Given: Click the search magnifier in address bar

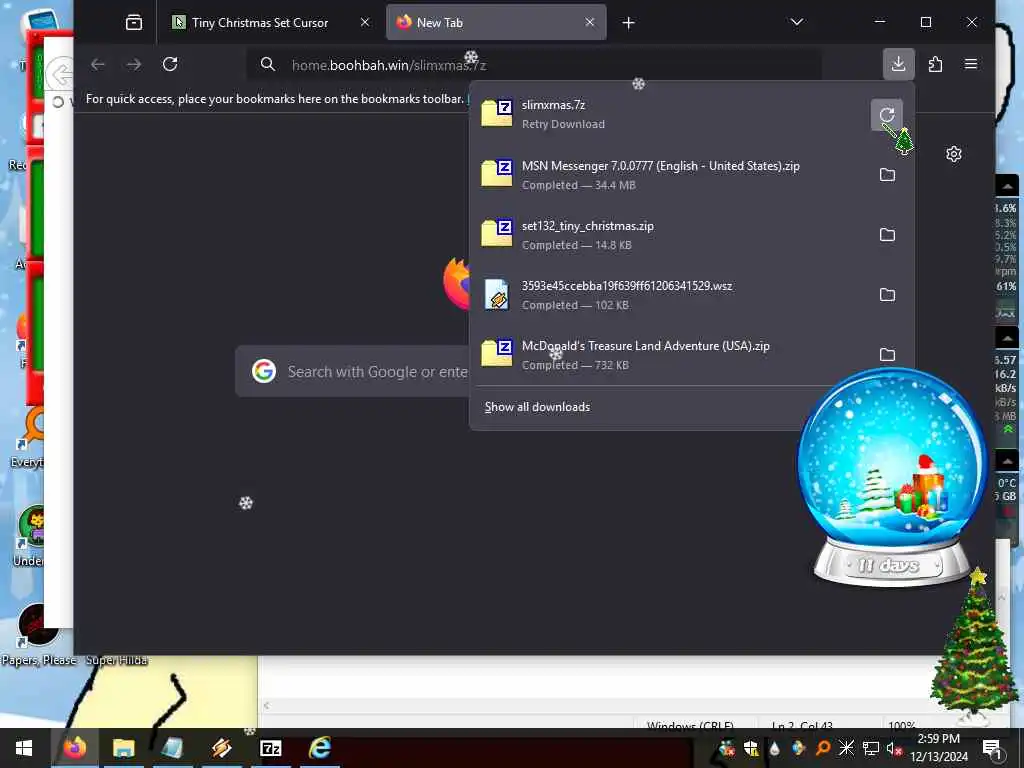Looking at the screenshot, I should click(x=268, y=64).
